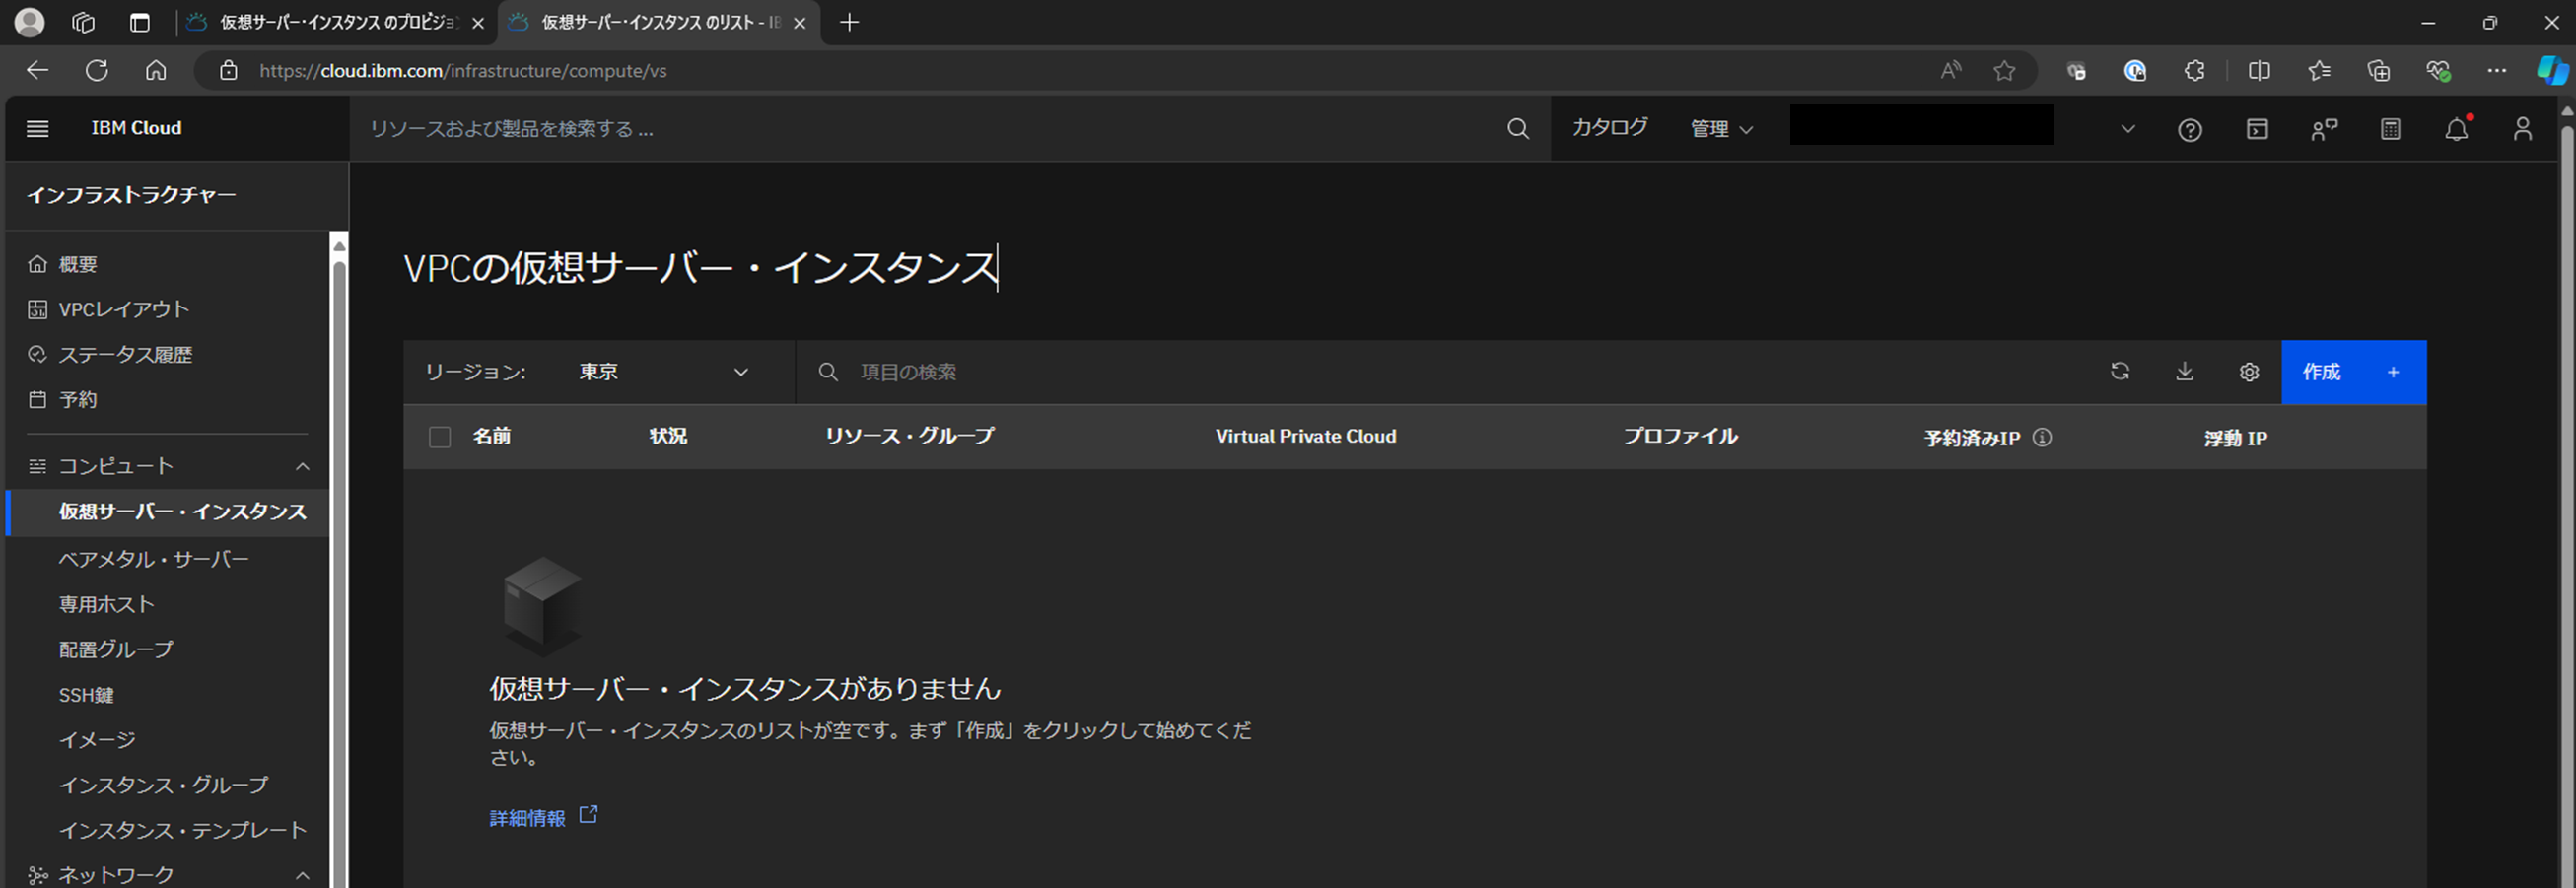
Task: Click inside the 項目の検索 search field
Action: [x=1000, y=371]
